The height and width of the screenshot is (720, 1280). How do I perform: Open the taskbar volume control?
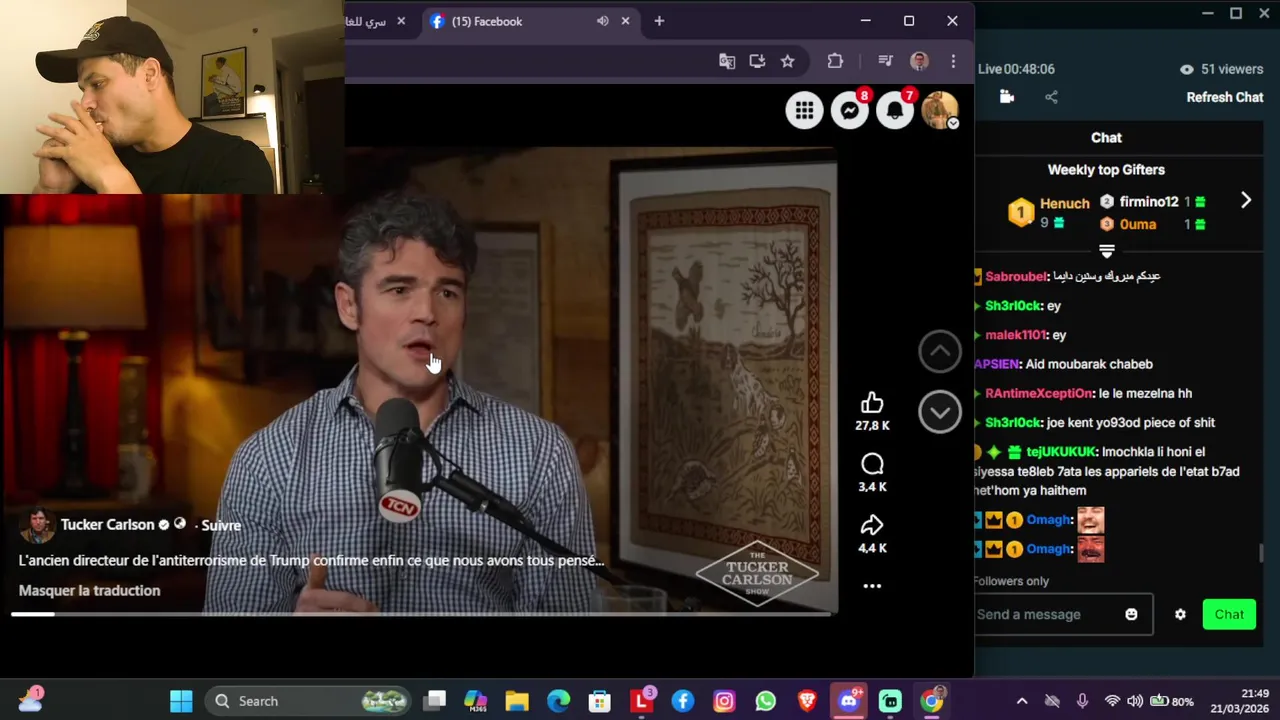1135,701
